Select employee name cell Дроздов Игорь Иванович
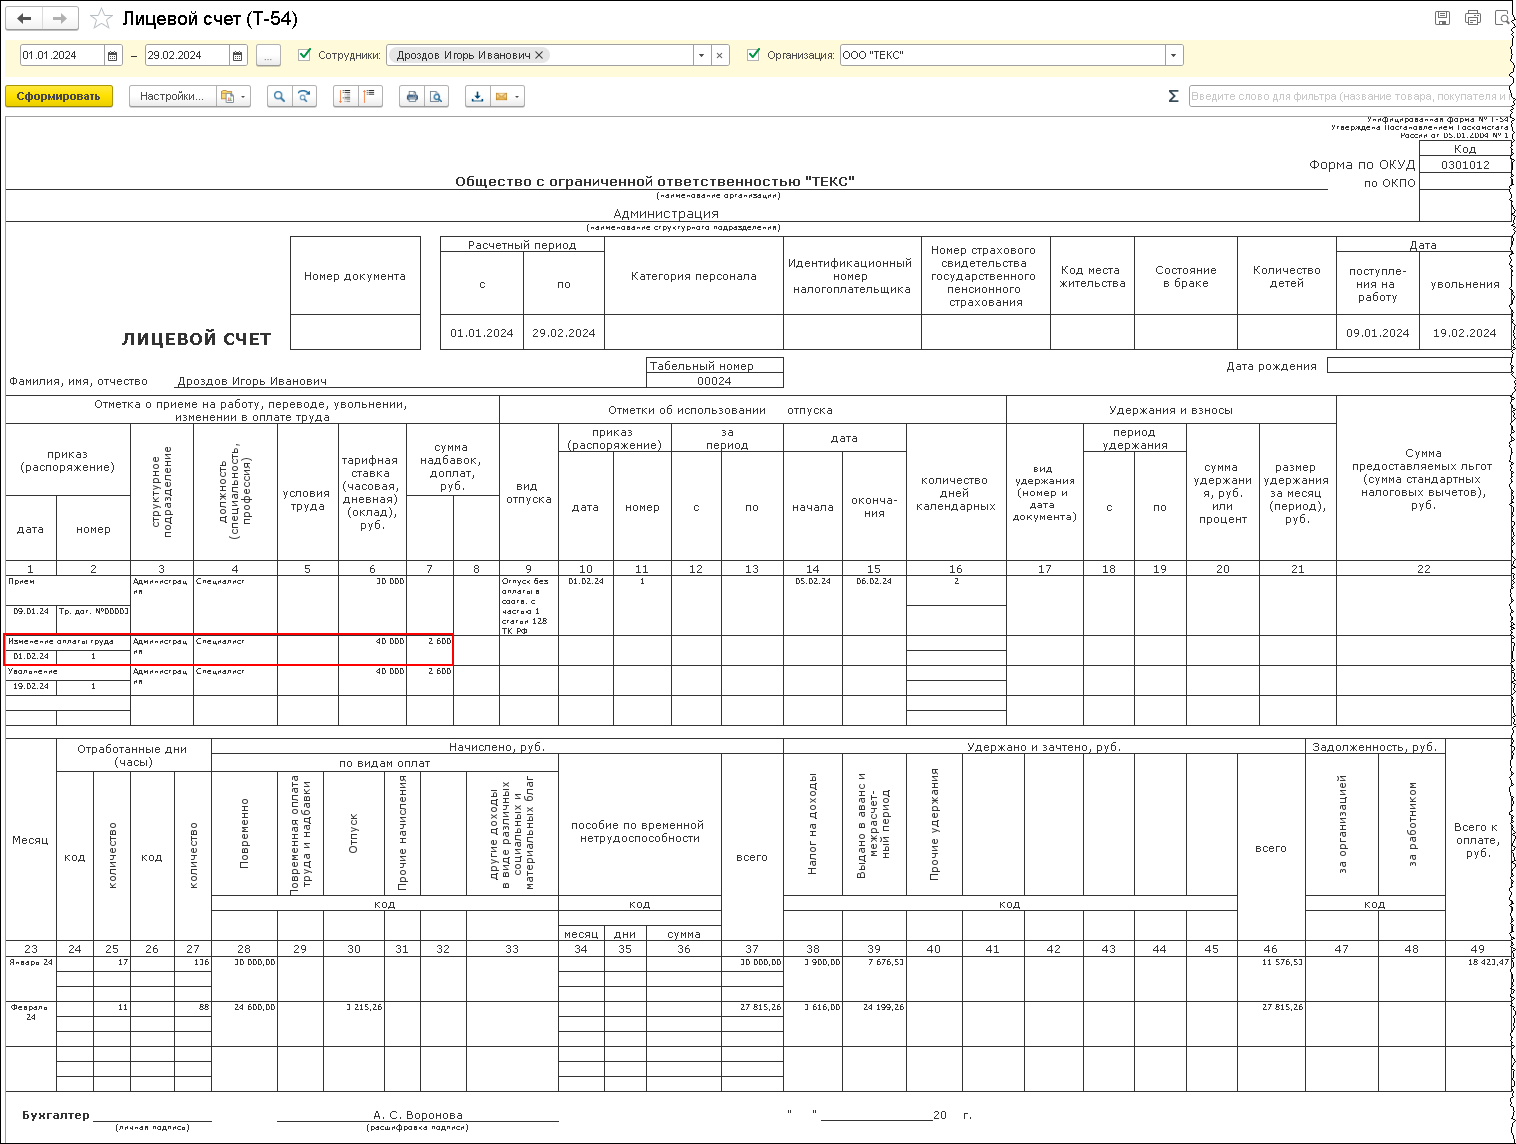Screen dimensions: 1516x1144 pyautogui.click(x=252, y=381)
